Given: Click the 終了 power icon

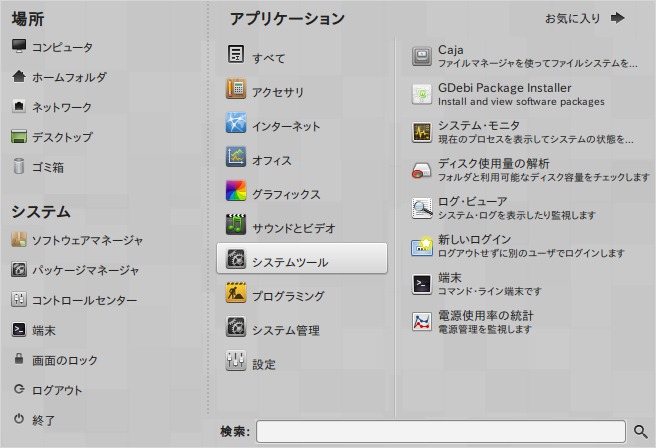Looking at the screenshot, I should tap(19, 419).
